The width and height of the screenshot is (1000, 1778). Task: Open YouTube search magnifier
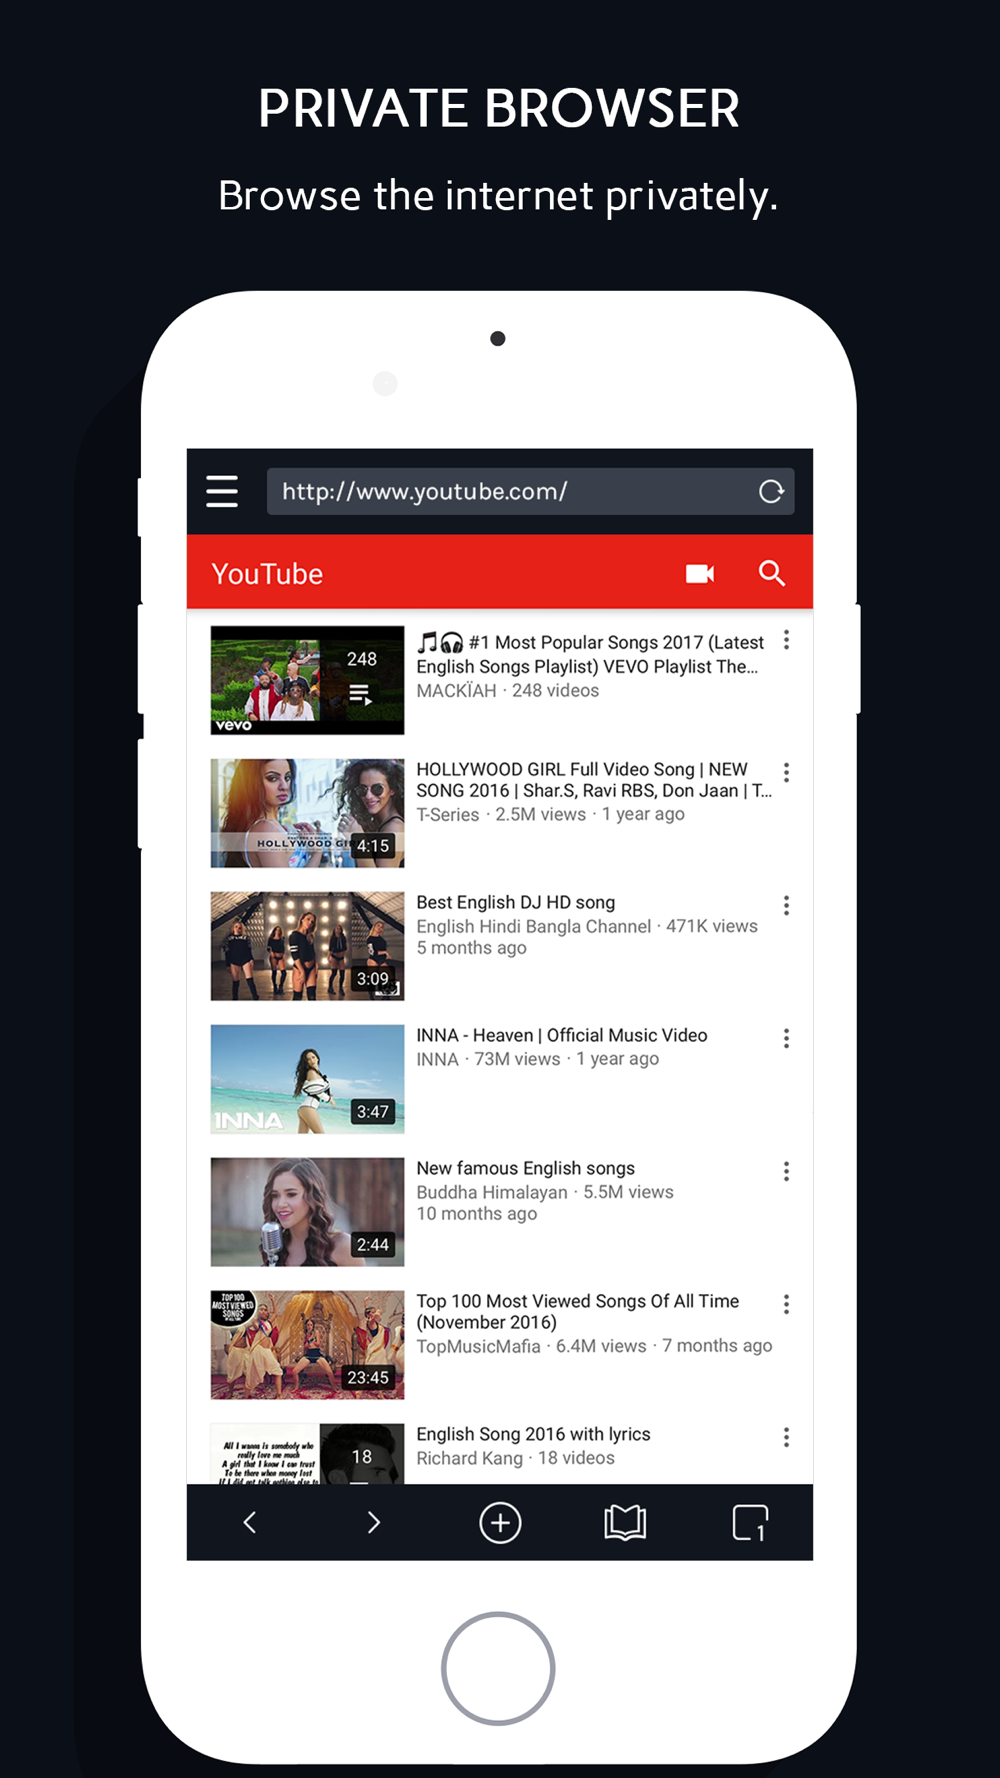tap(772, 573)
